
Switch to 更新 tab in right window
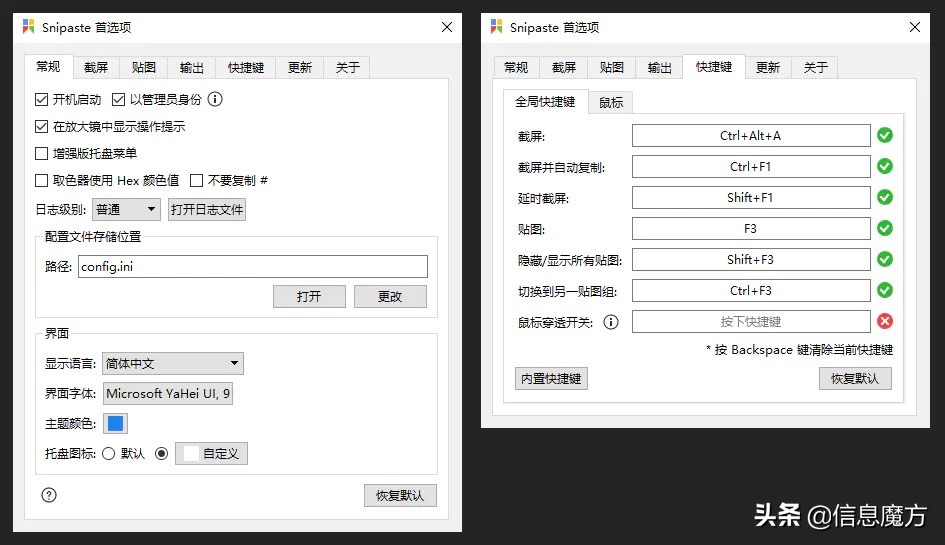point(768,68)
